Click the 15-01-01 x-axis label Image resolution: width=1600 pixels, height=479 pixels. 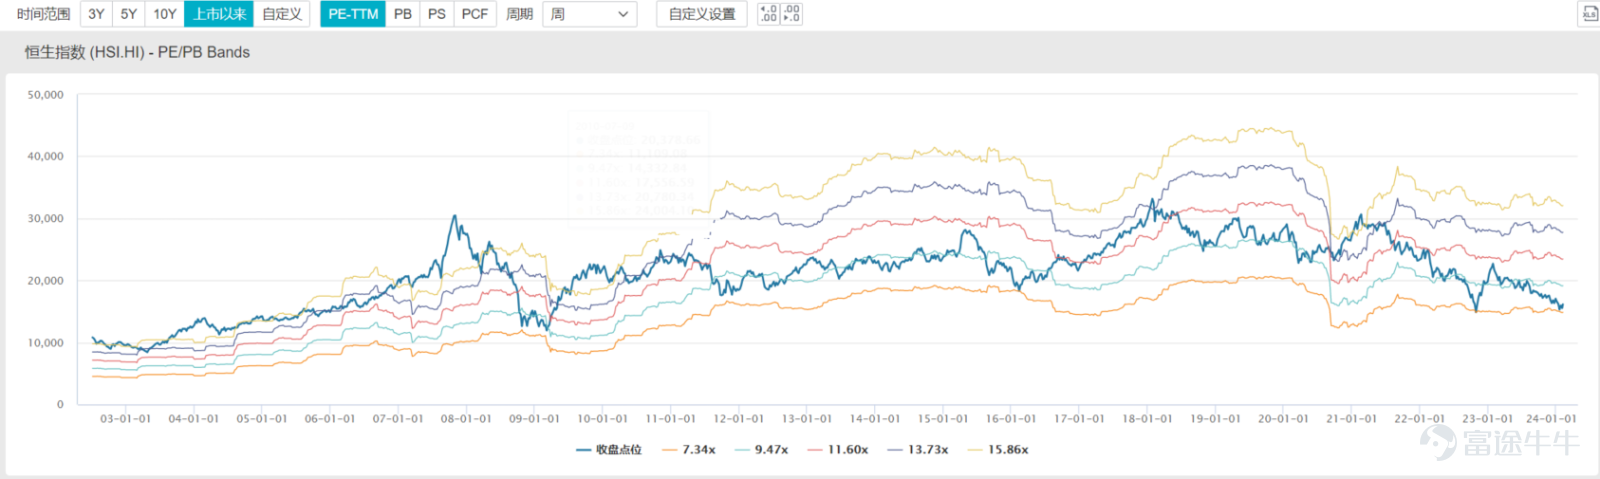pyautogui.click(x=943, y=419)
